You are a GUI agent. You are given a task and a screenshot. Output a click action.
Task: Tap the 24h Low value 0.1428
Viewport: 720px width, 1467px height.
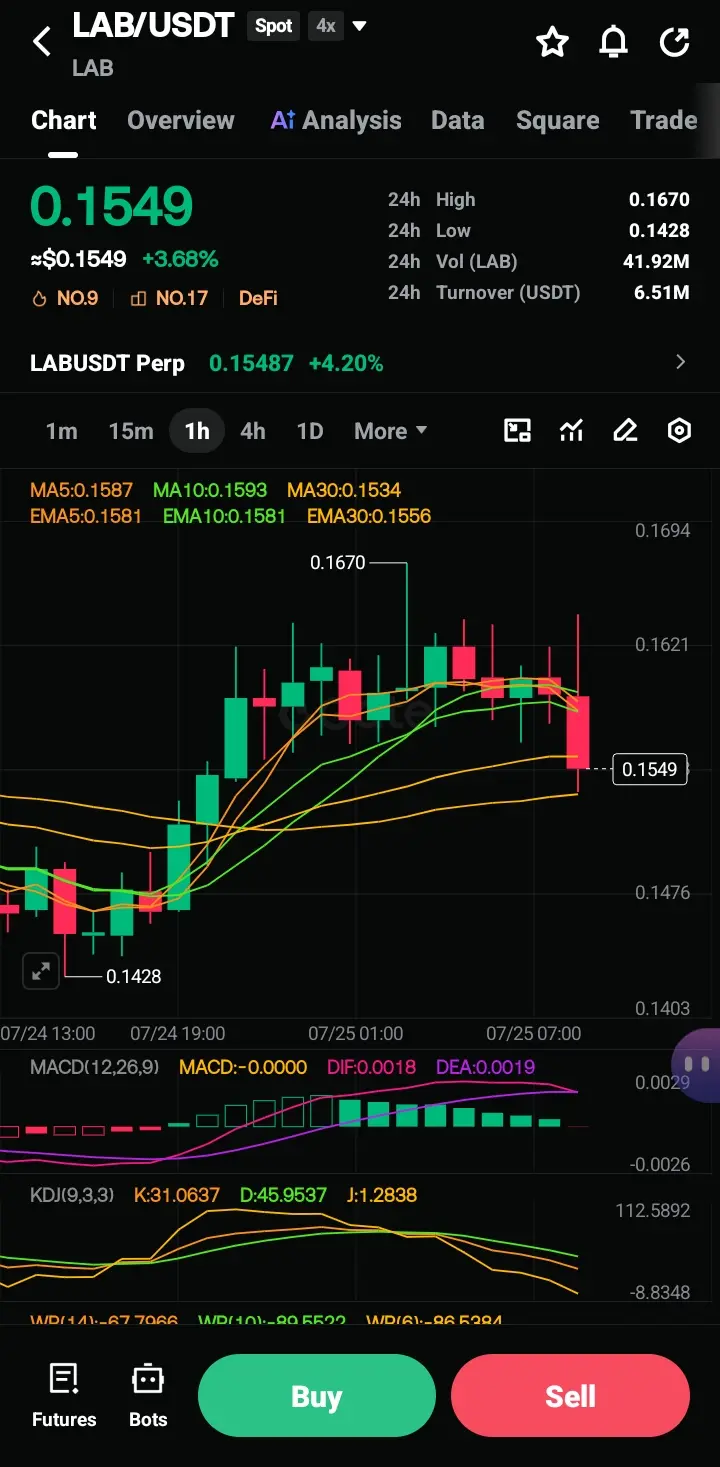(x=659, y=231)
